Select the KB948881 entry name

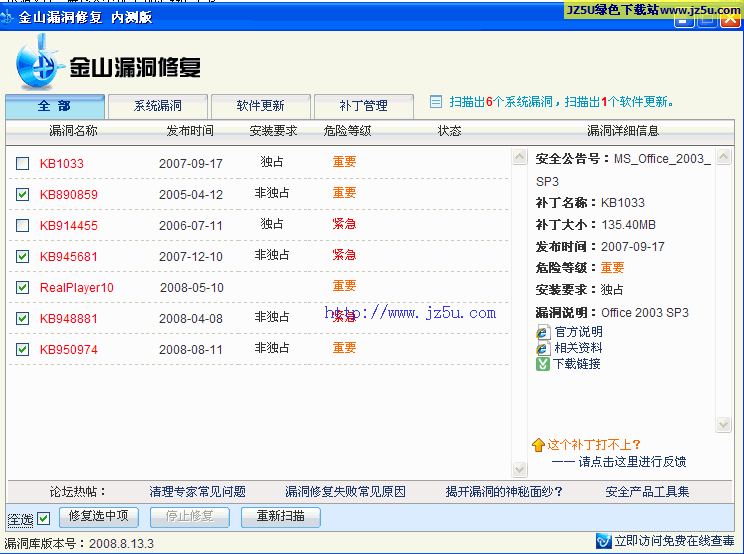tap(69, 318)
